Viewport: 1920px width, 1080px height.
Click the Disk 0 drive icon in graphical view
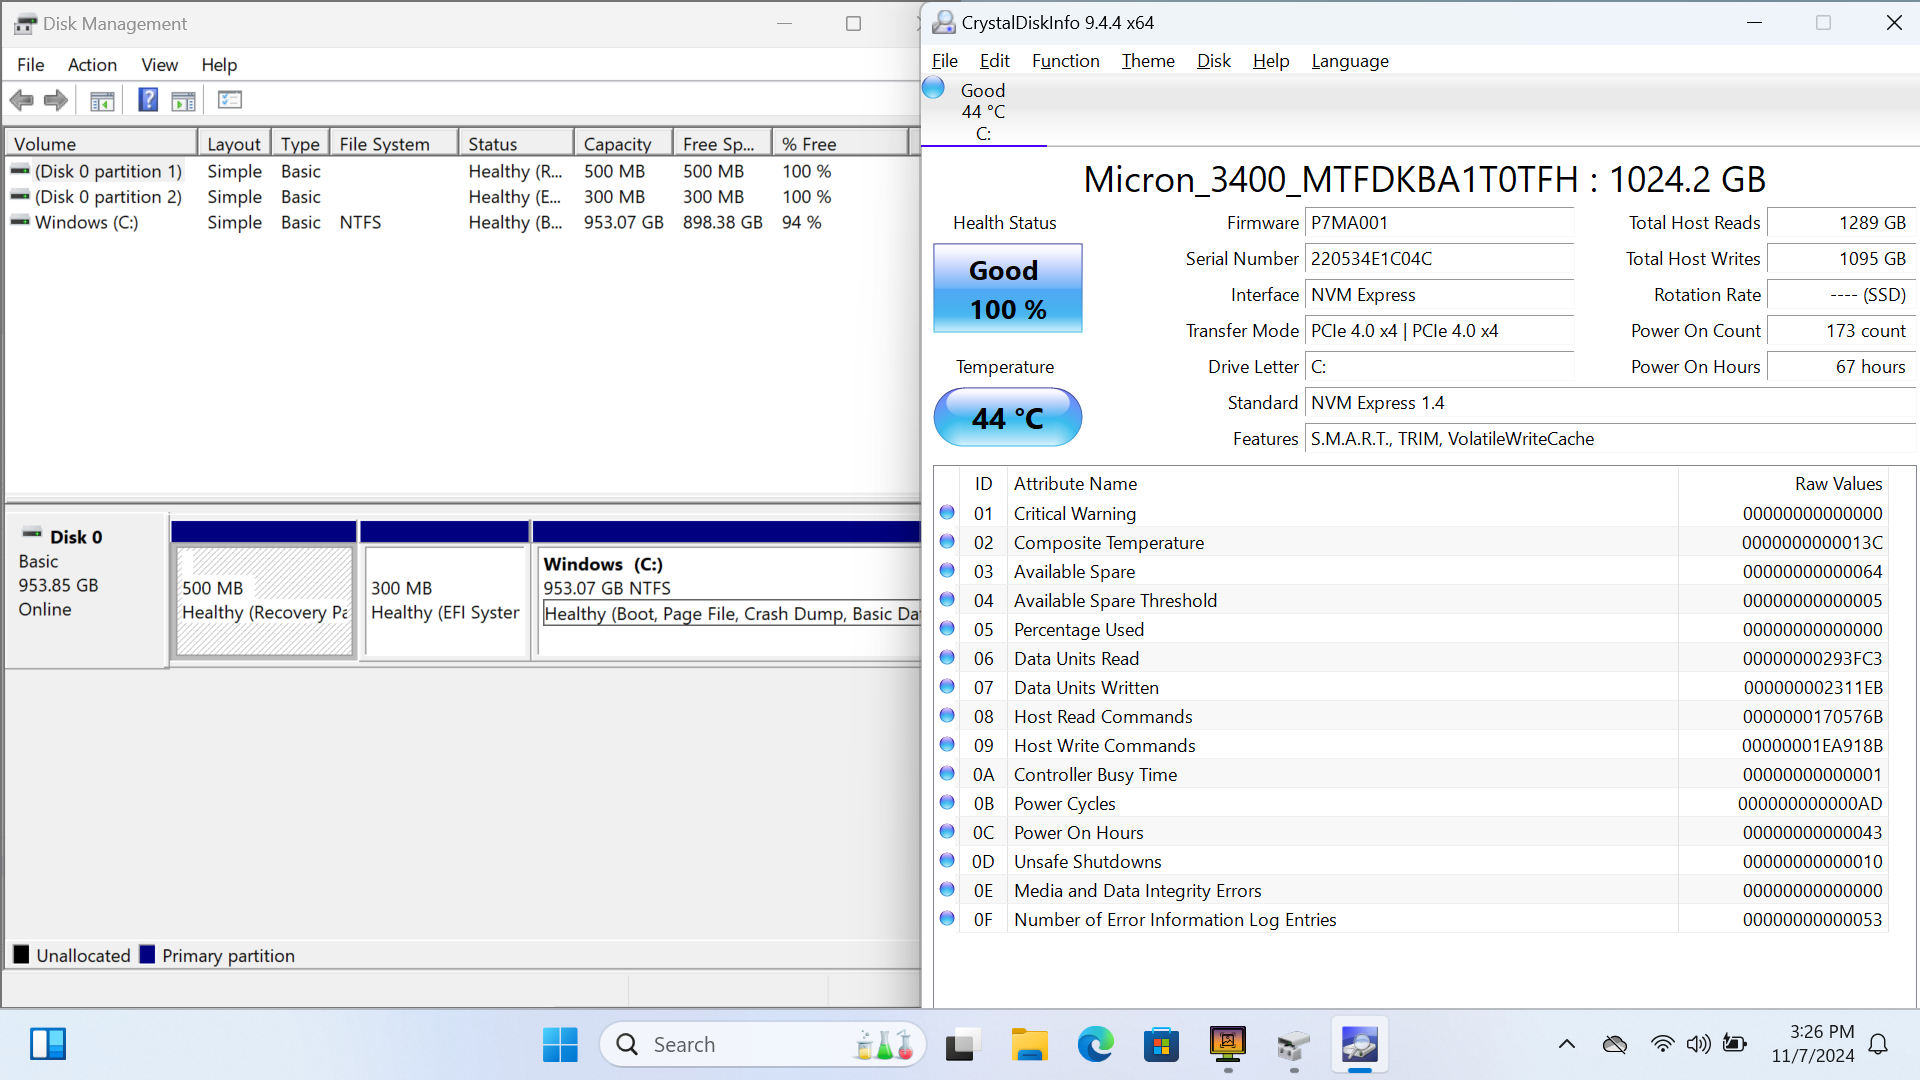pos(32,535)
